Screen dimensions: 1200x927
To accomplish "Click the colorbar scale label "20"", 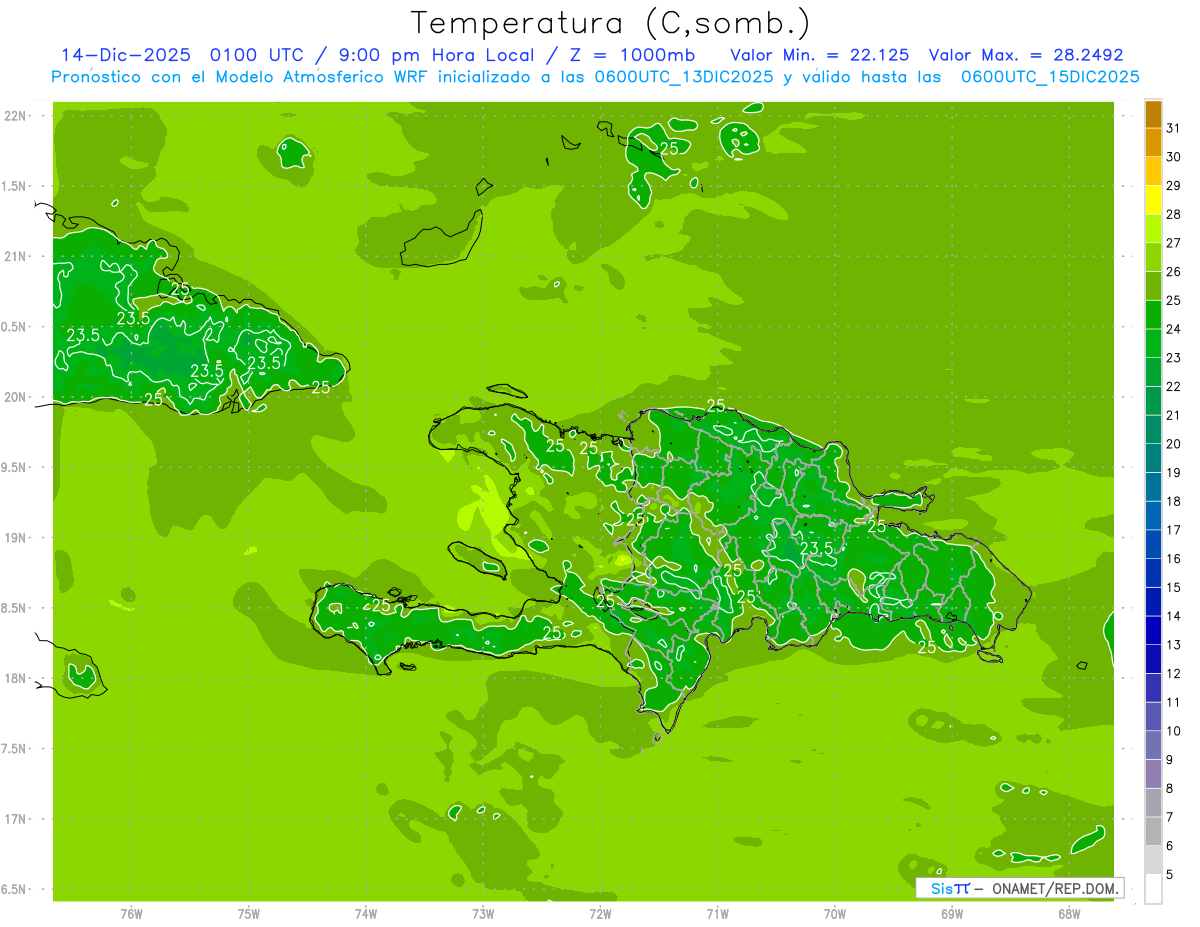I will (x=1174, y=444).
